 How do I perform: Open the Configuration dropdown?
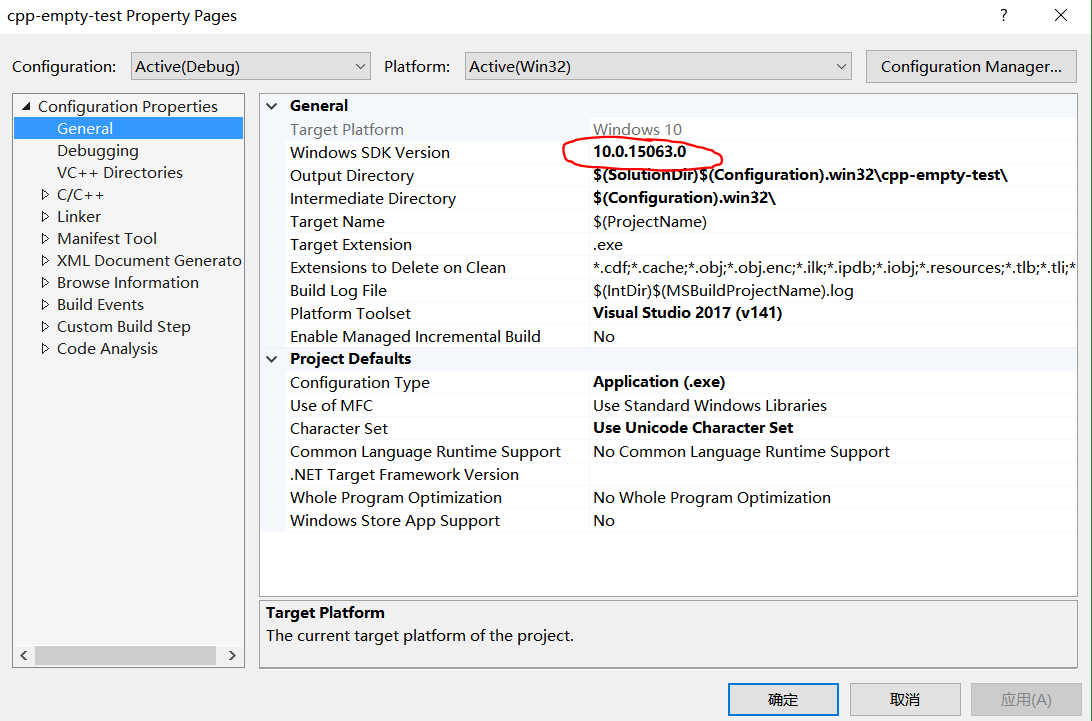250,67
